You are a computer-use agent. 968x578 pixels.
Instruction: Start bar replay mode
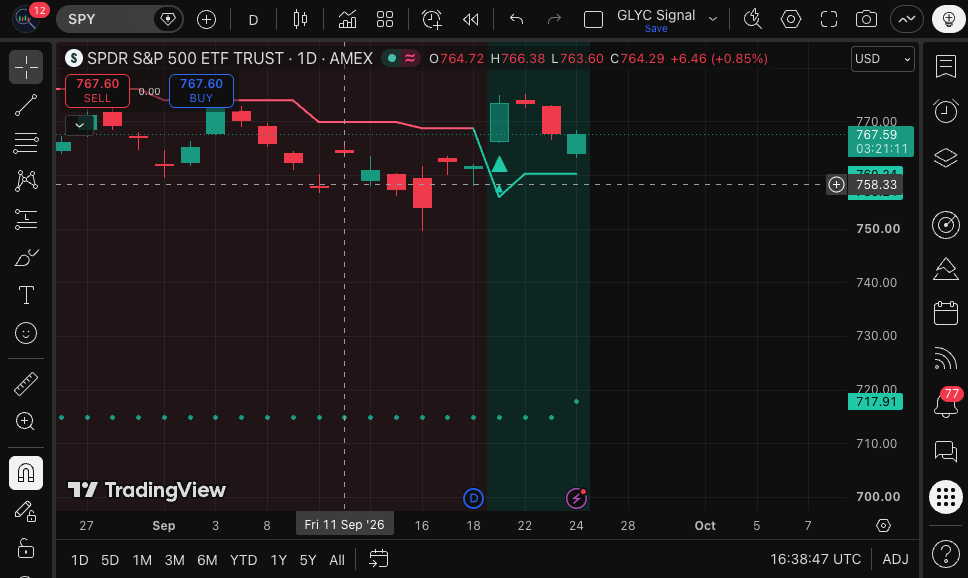[x=470, y=20]
